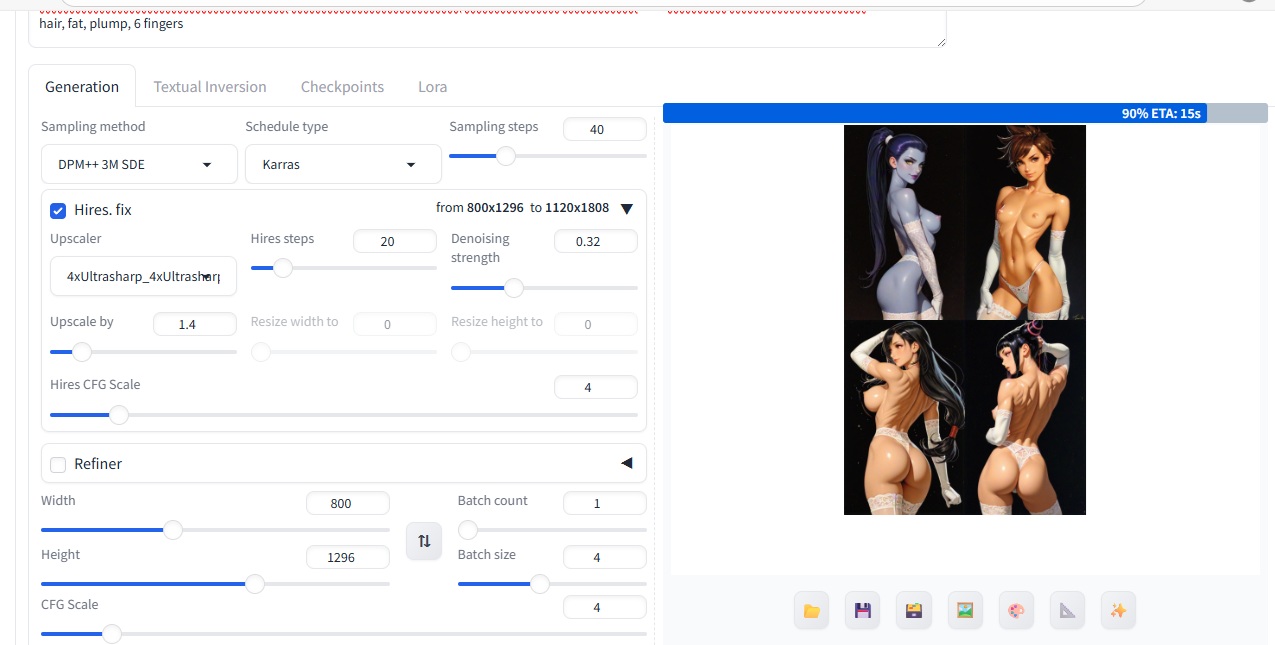Screen dimensions: 1275x645
Task: Send image to inpaint palette icon
Action: [x=1016, y=610]
